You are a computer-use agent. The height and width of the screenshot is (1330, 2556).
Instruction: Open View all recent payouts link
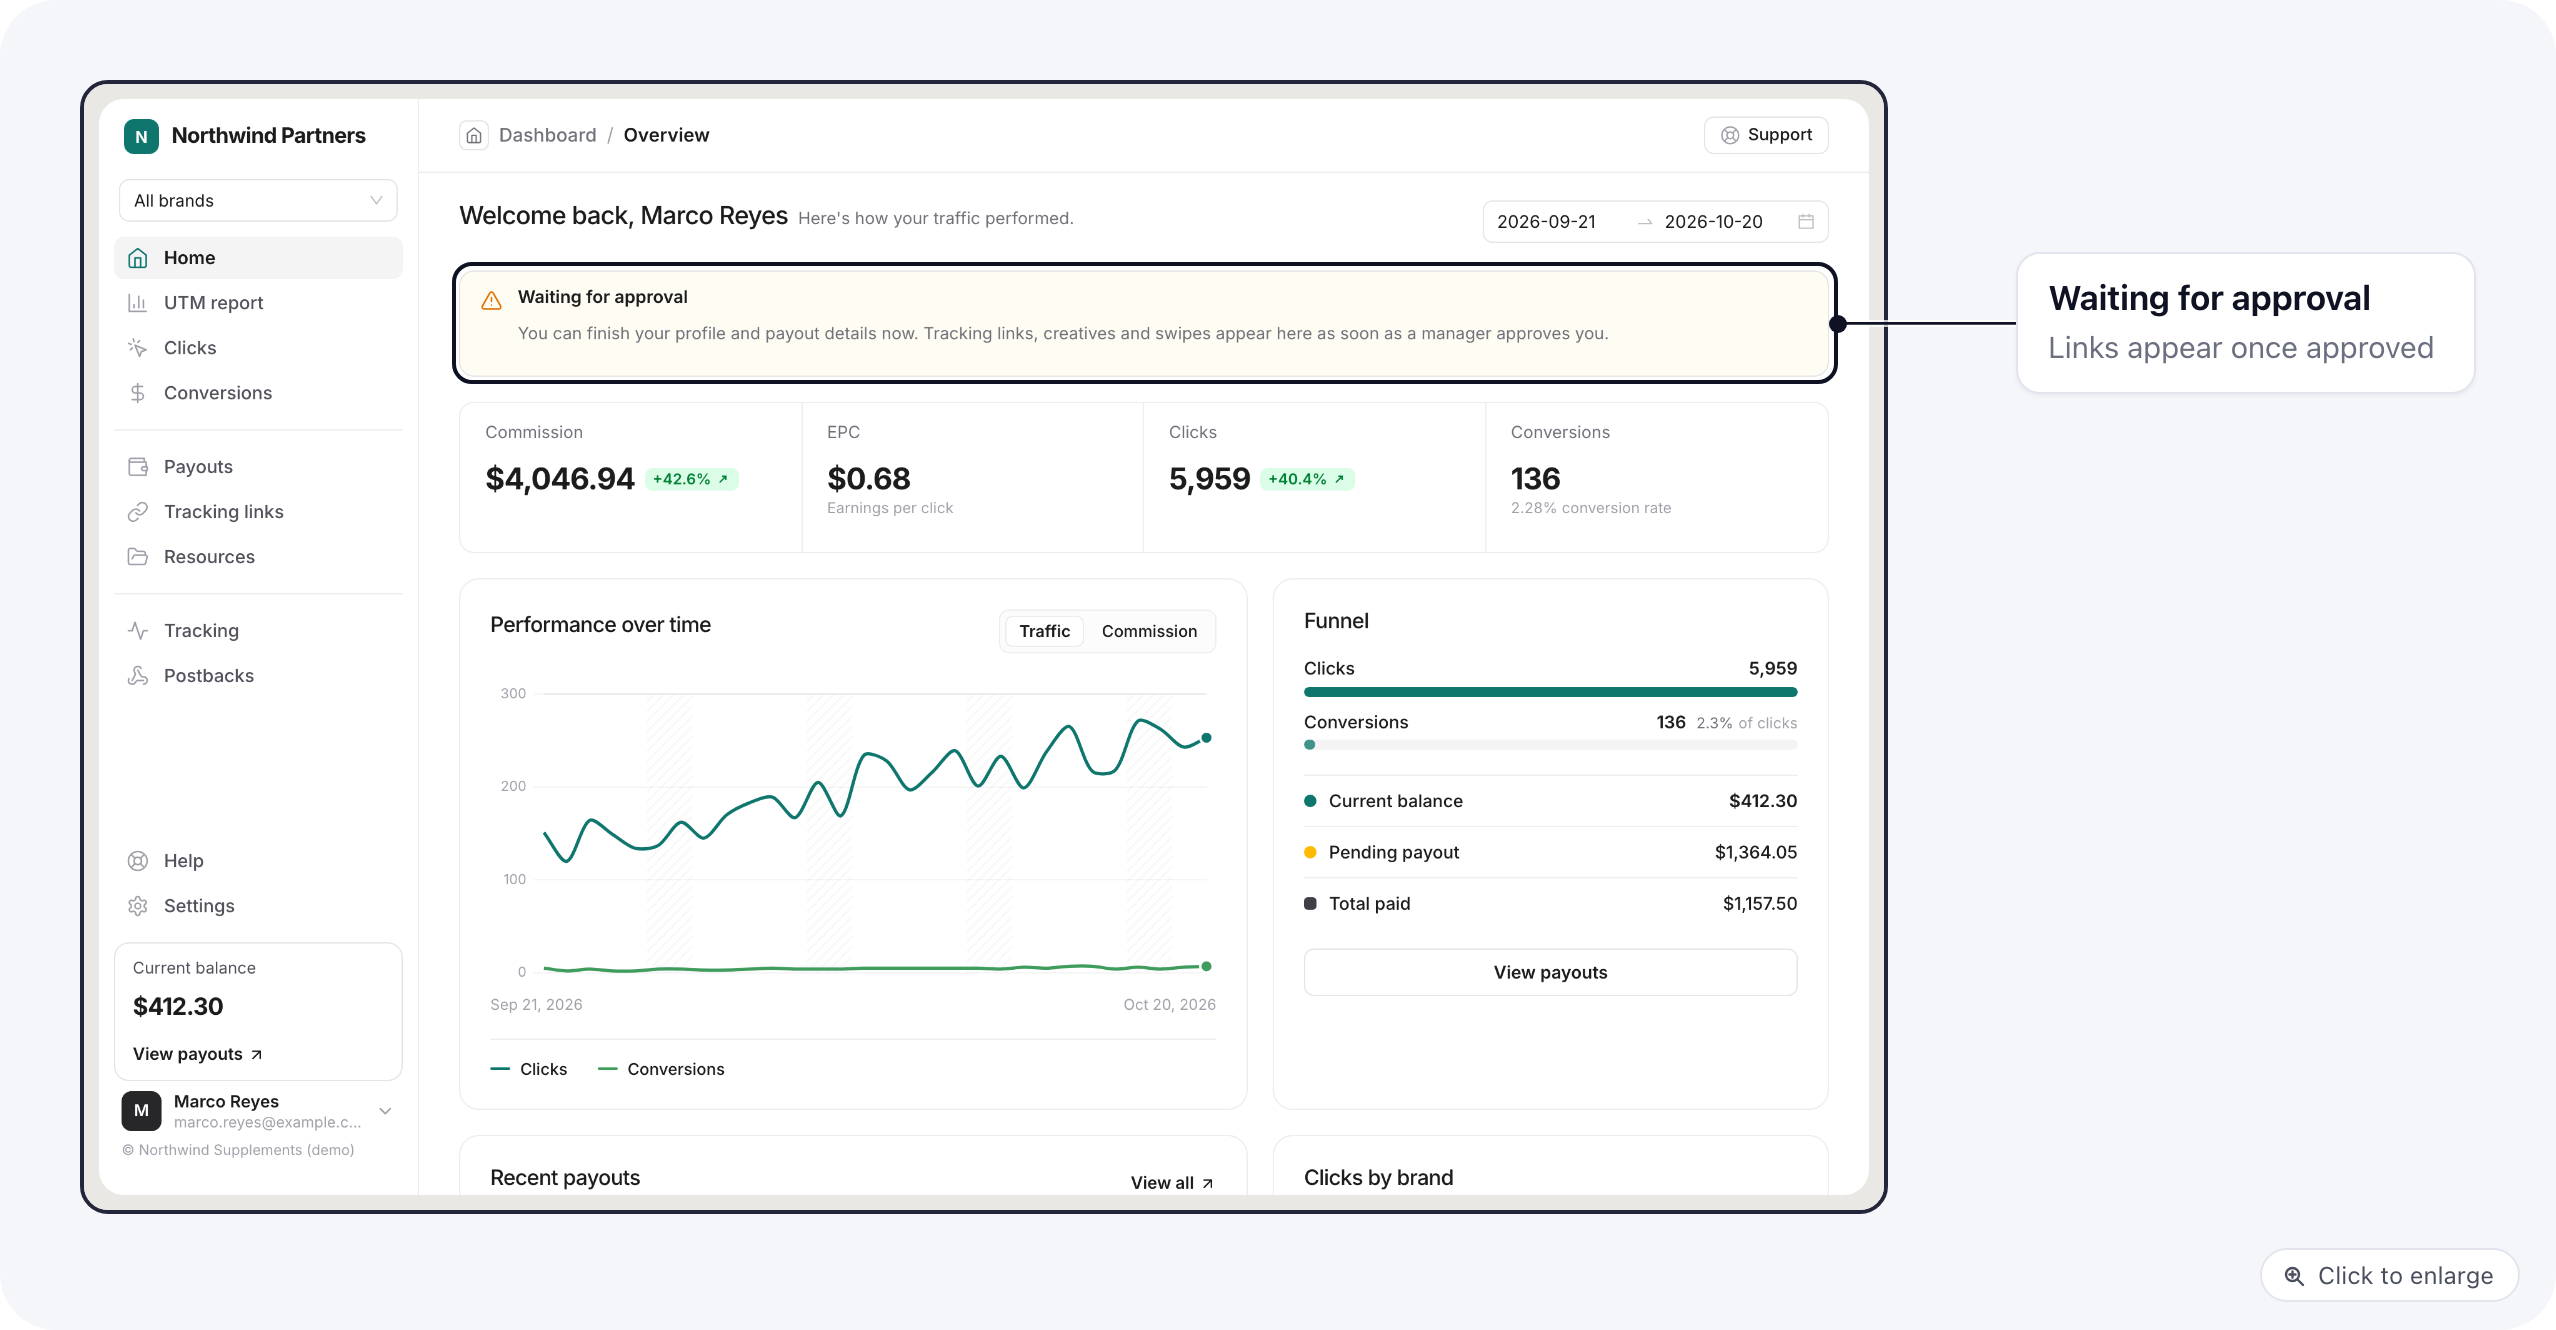[1171, 1182]
